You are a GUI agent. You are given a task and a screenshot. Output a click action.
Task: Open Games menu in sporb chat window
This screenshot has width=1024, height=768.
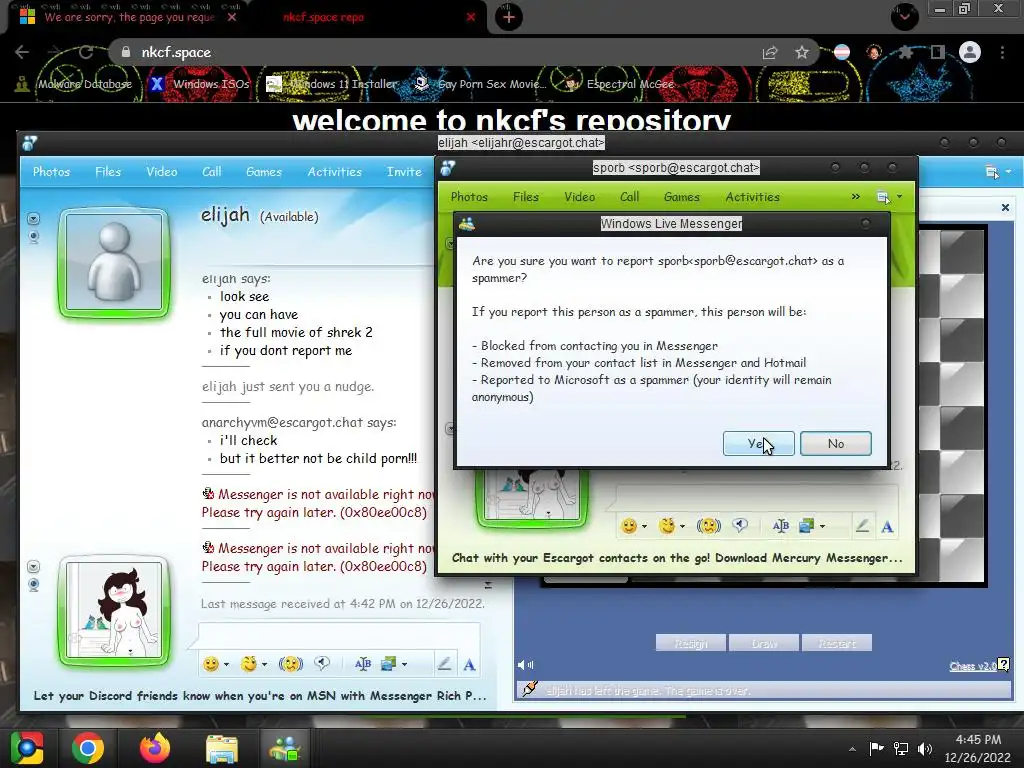coord(682,197)
